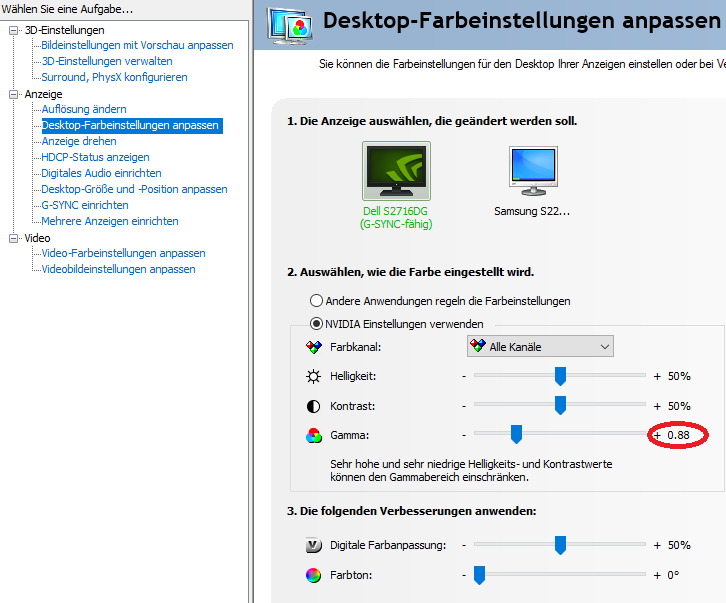Click the Farbton value '0°'

[673, 575]
